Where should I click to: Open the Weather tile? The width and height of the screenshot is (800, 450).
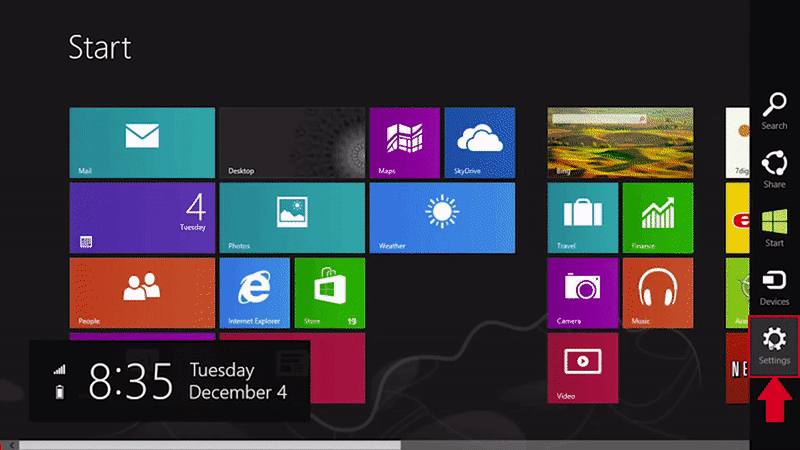point(441,217)
